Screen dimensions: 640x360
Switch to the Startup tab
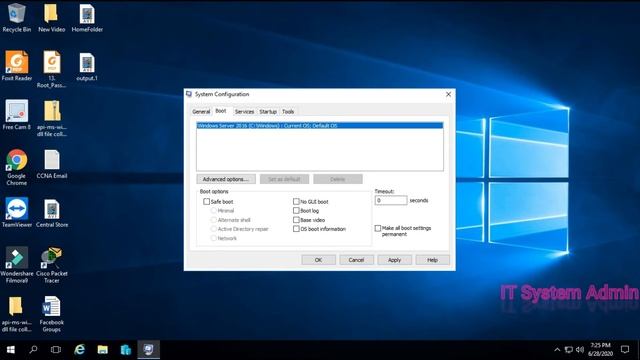268,111
